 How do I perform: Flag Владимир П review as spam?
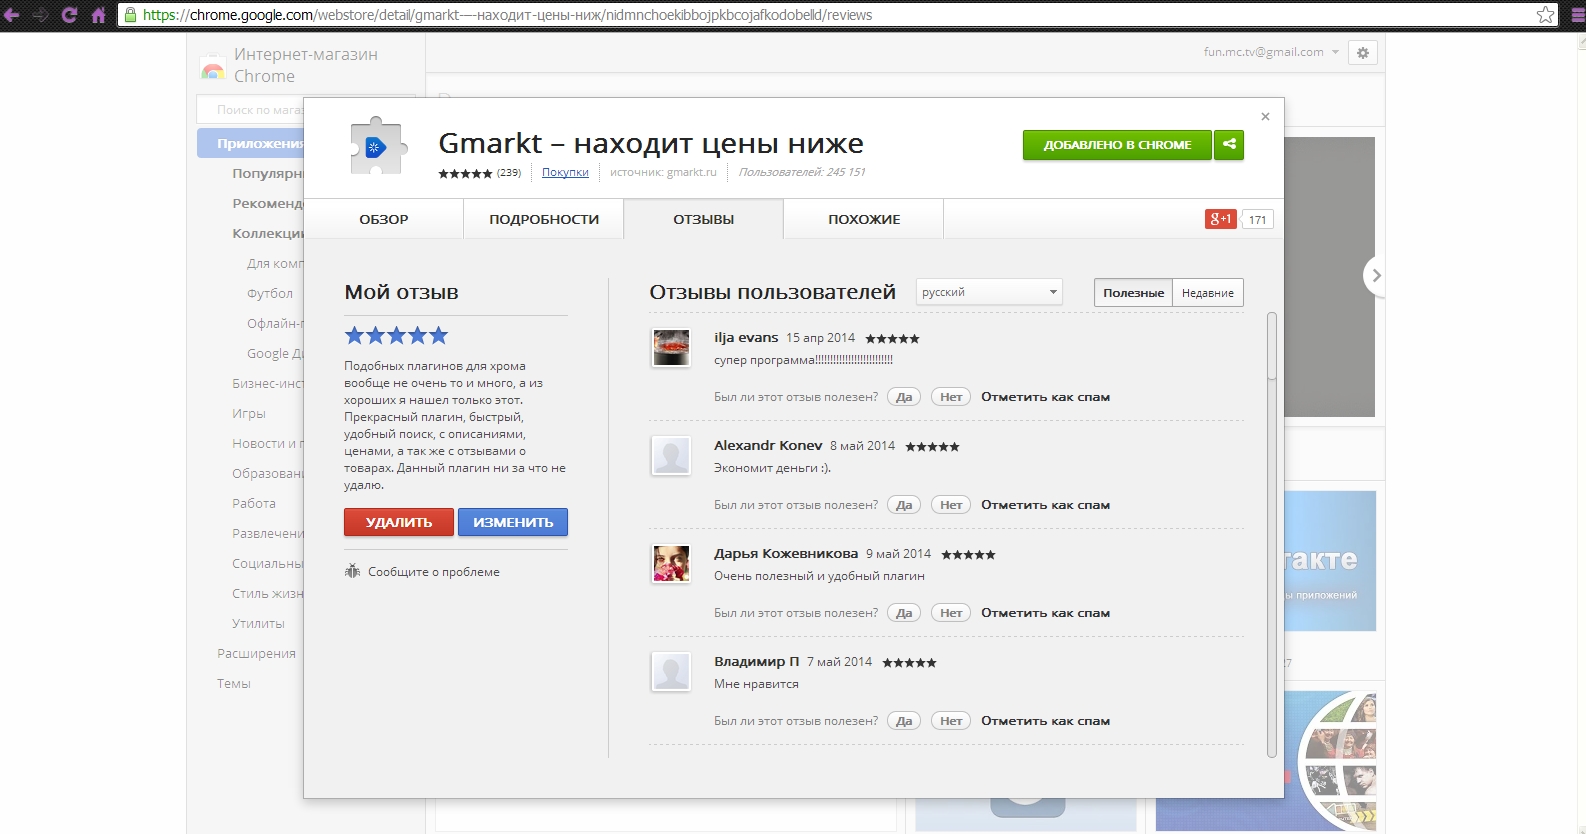pos(1045,721)
